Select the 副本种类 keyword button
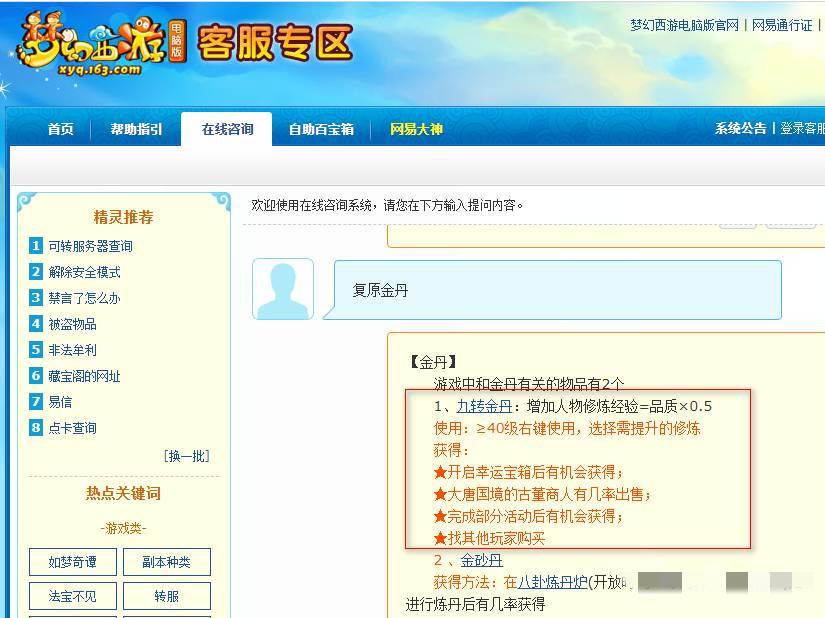The image size is (825, 618). (x=166, y=562)
